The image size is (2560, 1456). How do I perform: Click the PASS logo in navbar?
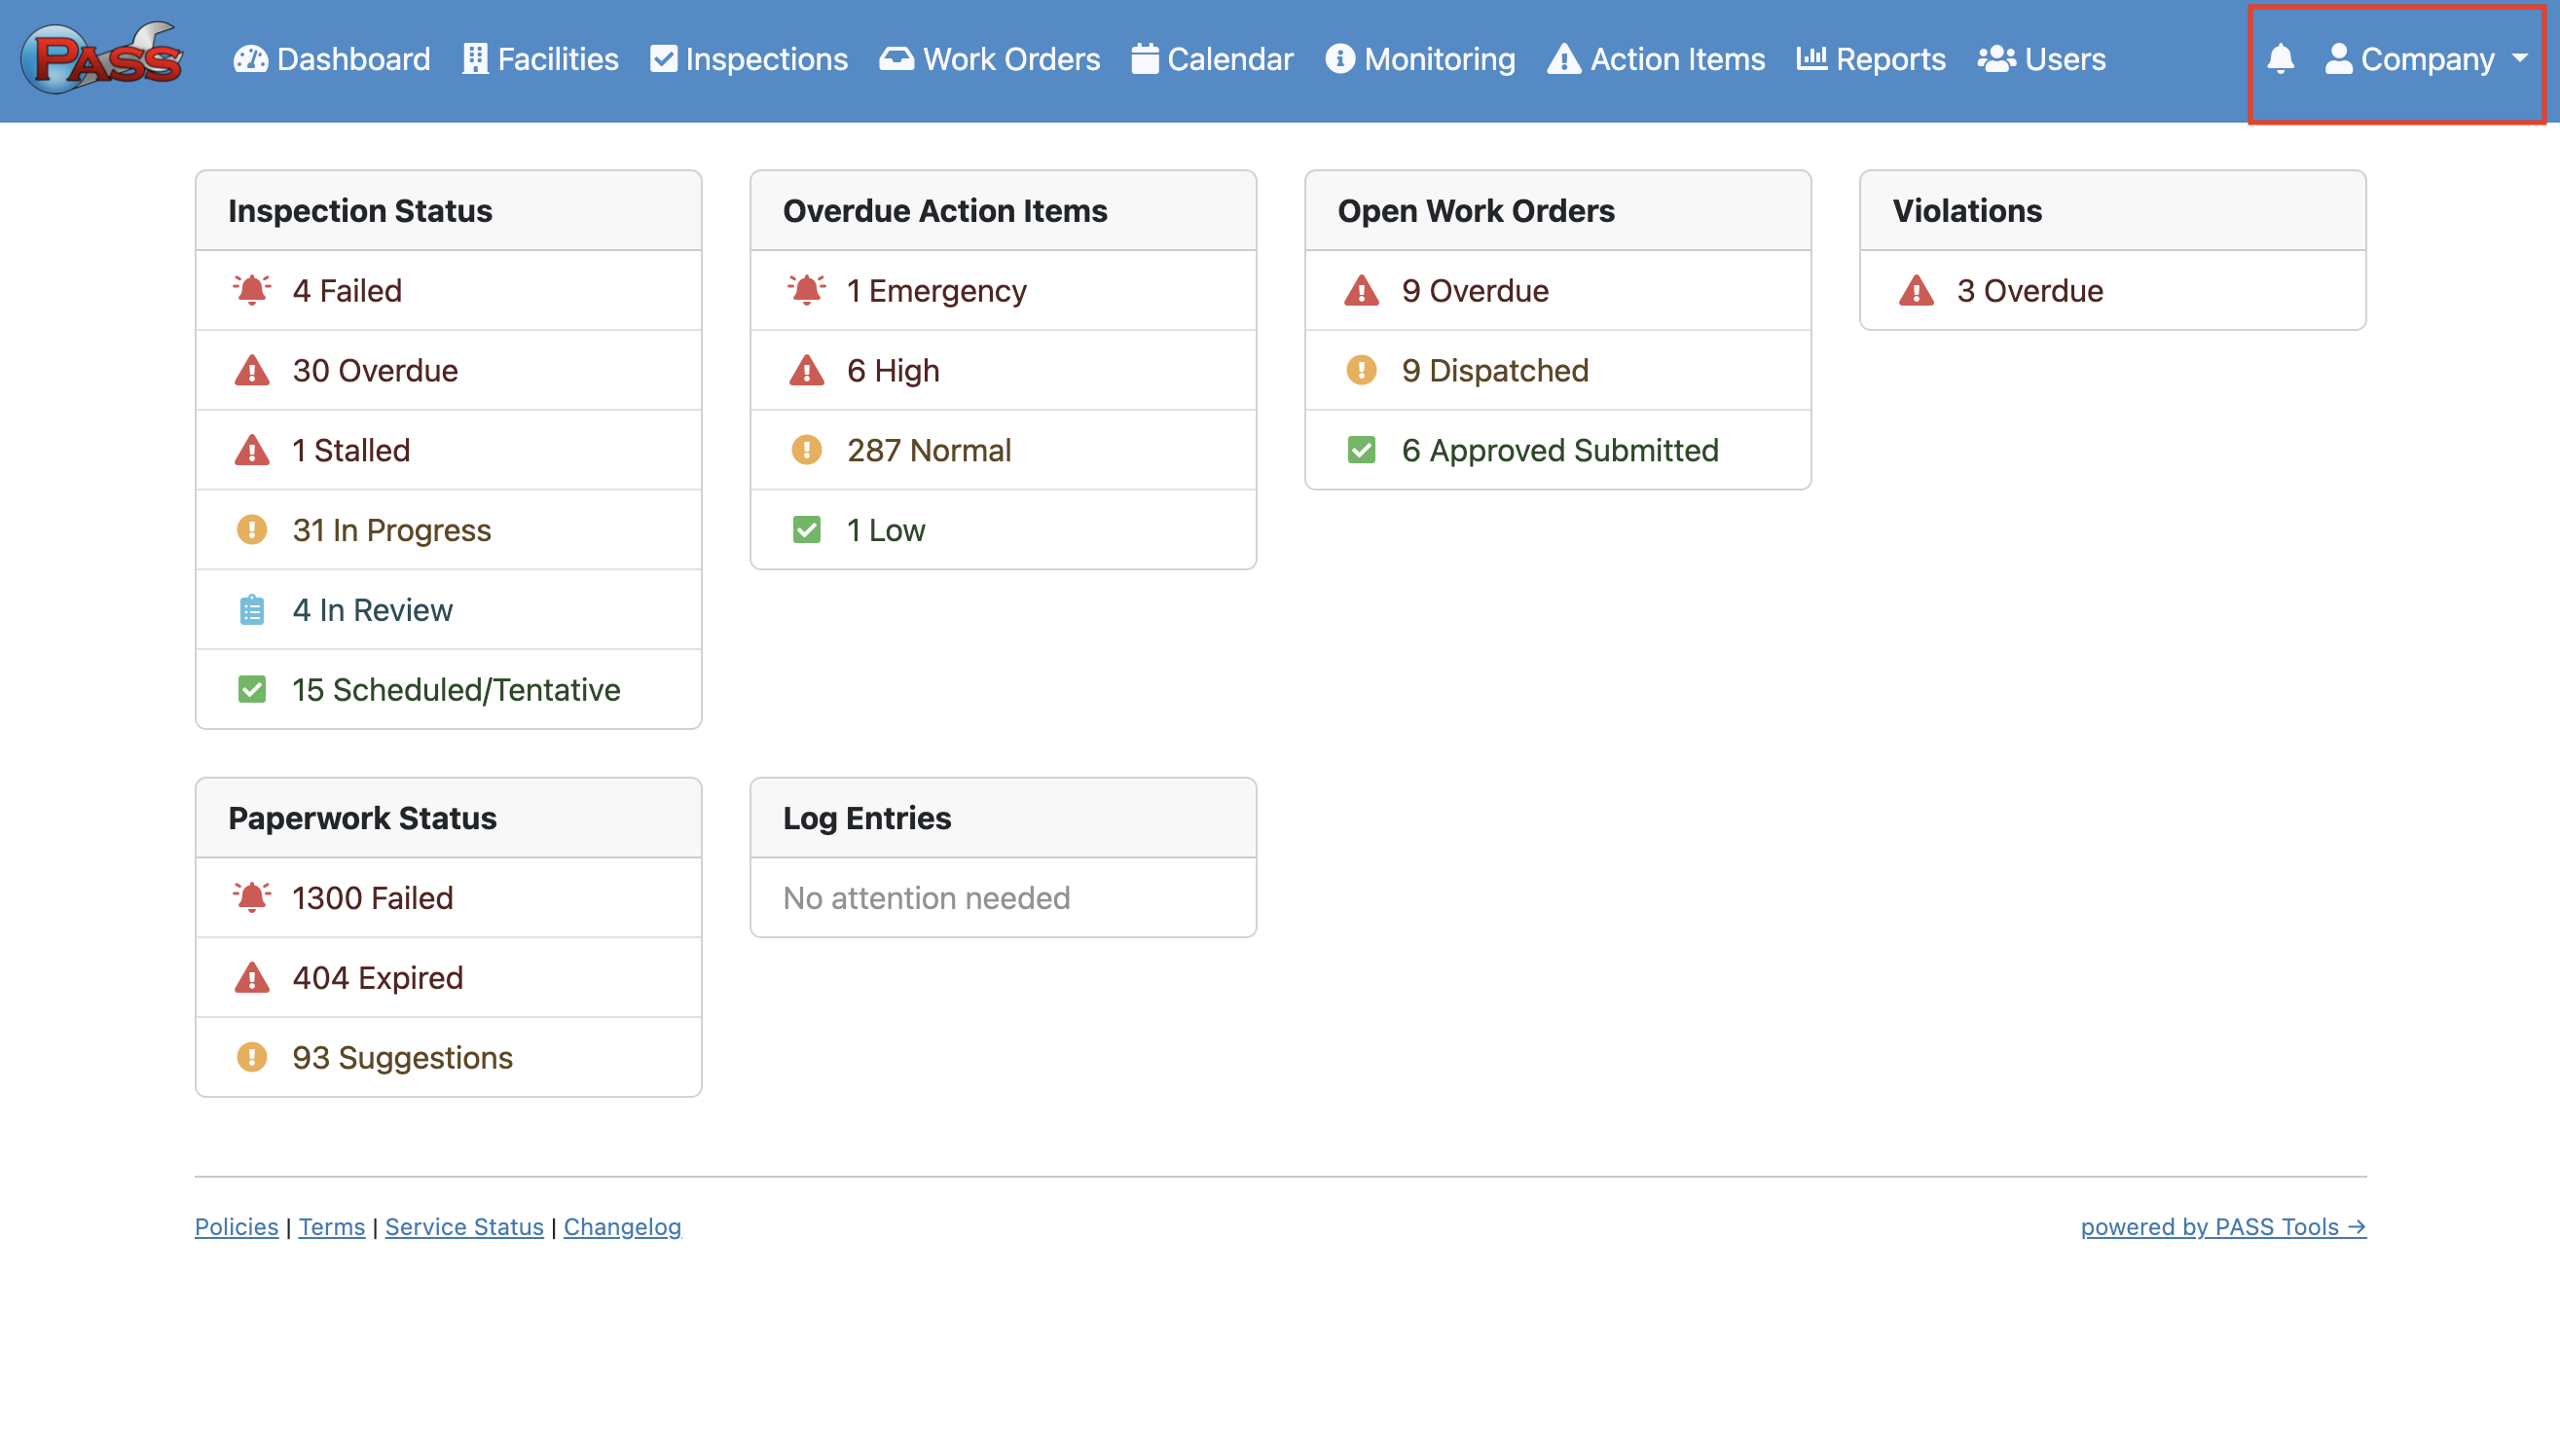coord(103,59)
